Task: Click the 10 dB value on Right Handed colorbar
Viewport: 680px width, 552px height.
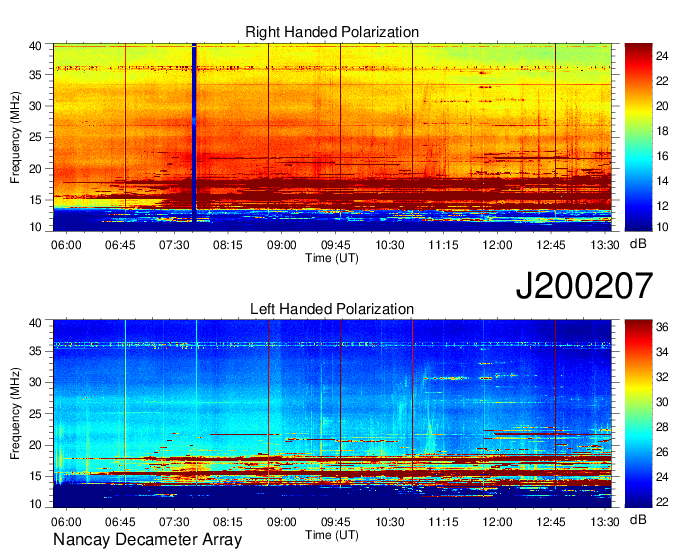Action: 662,227
